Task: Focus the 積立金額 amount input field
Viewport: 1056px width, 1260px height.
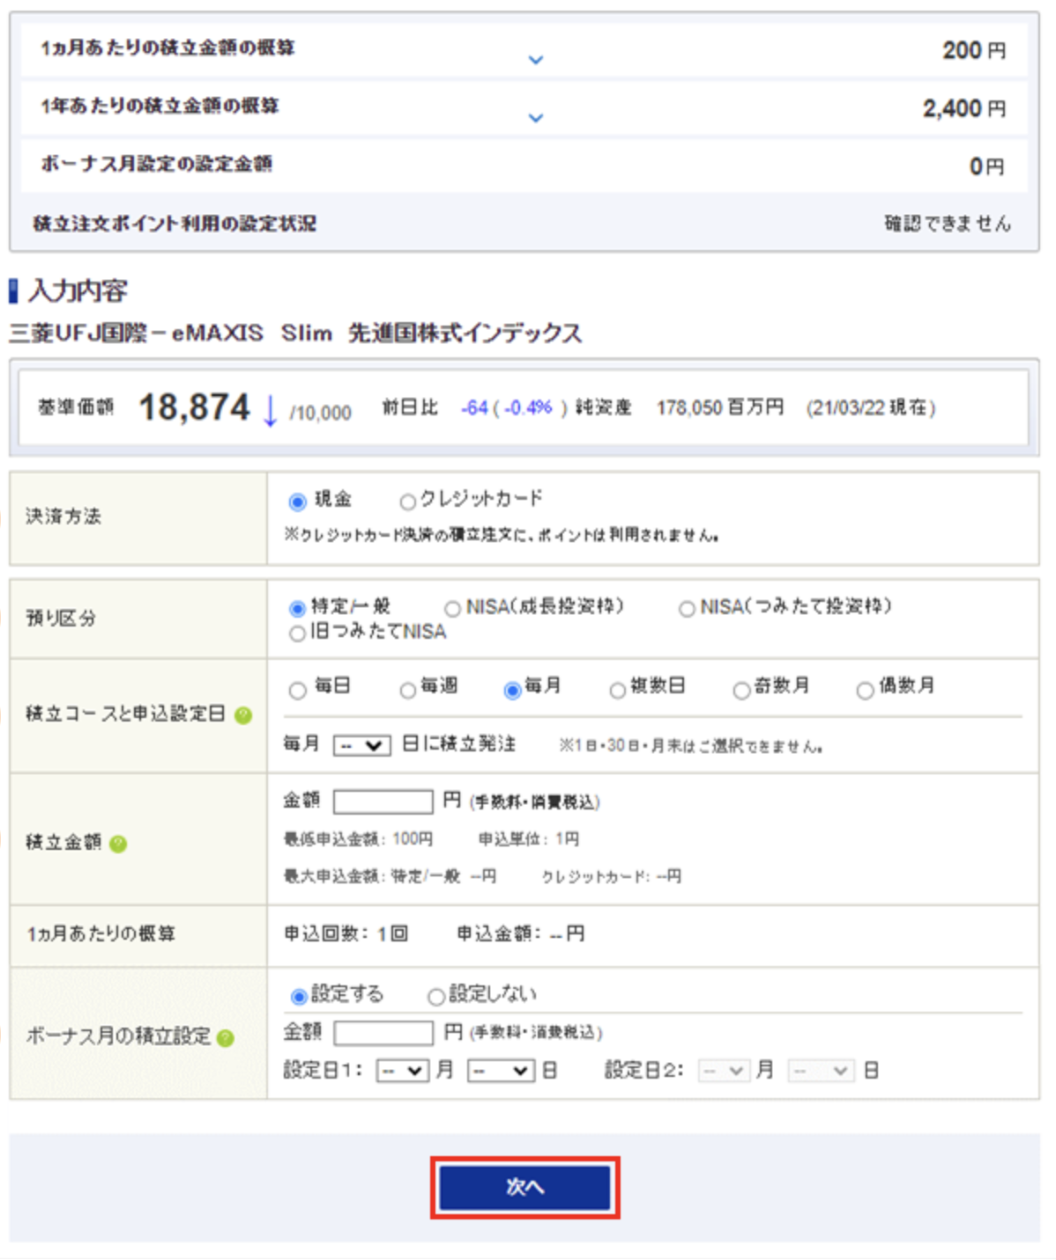Action: click(383, 802)
